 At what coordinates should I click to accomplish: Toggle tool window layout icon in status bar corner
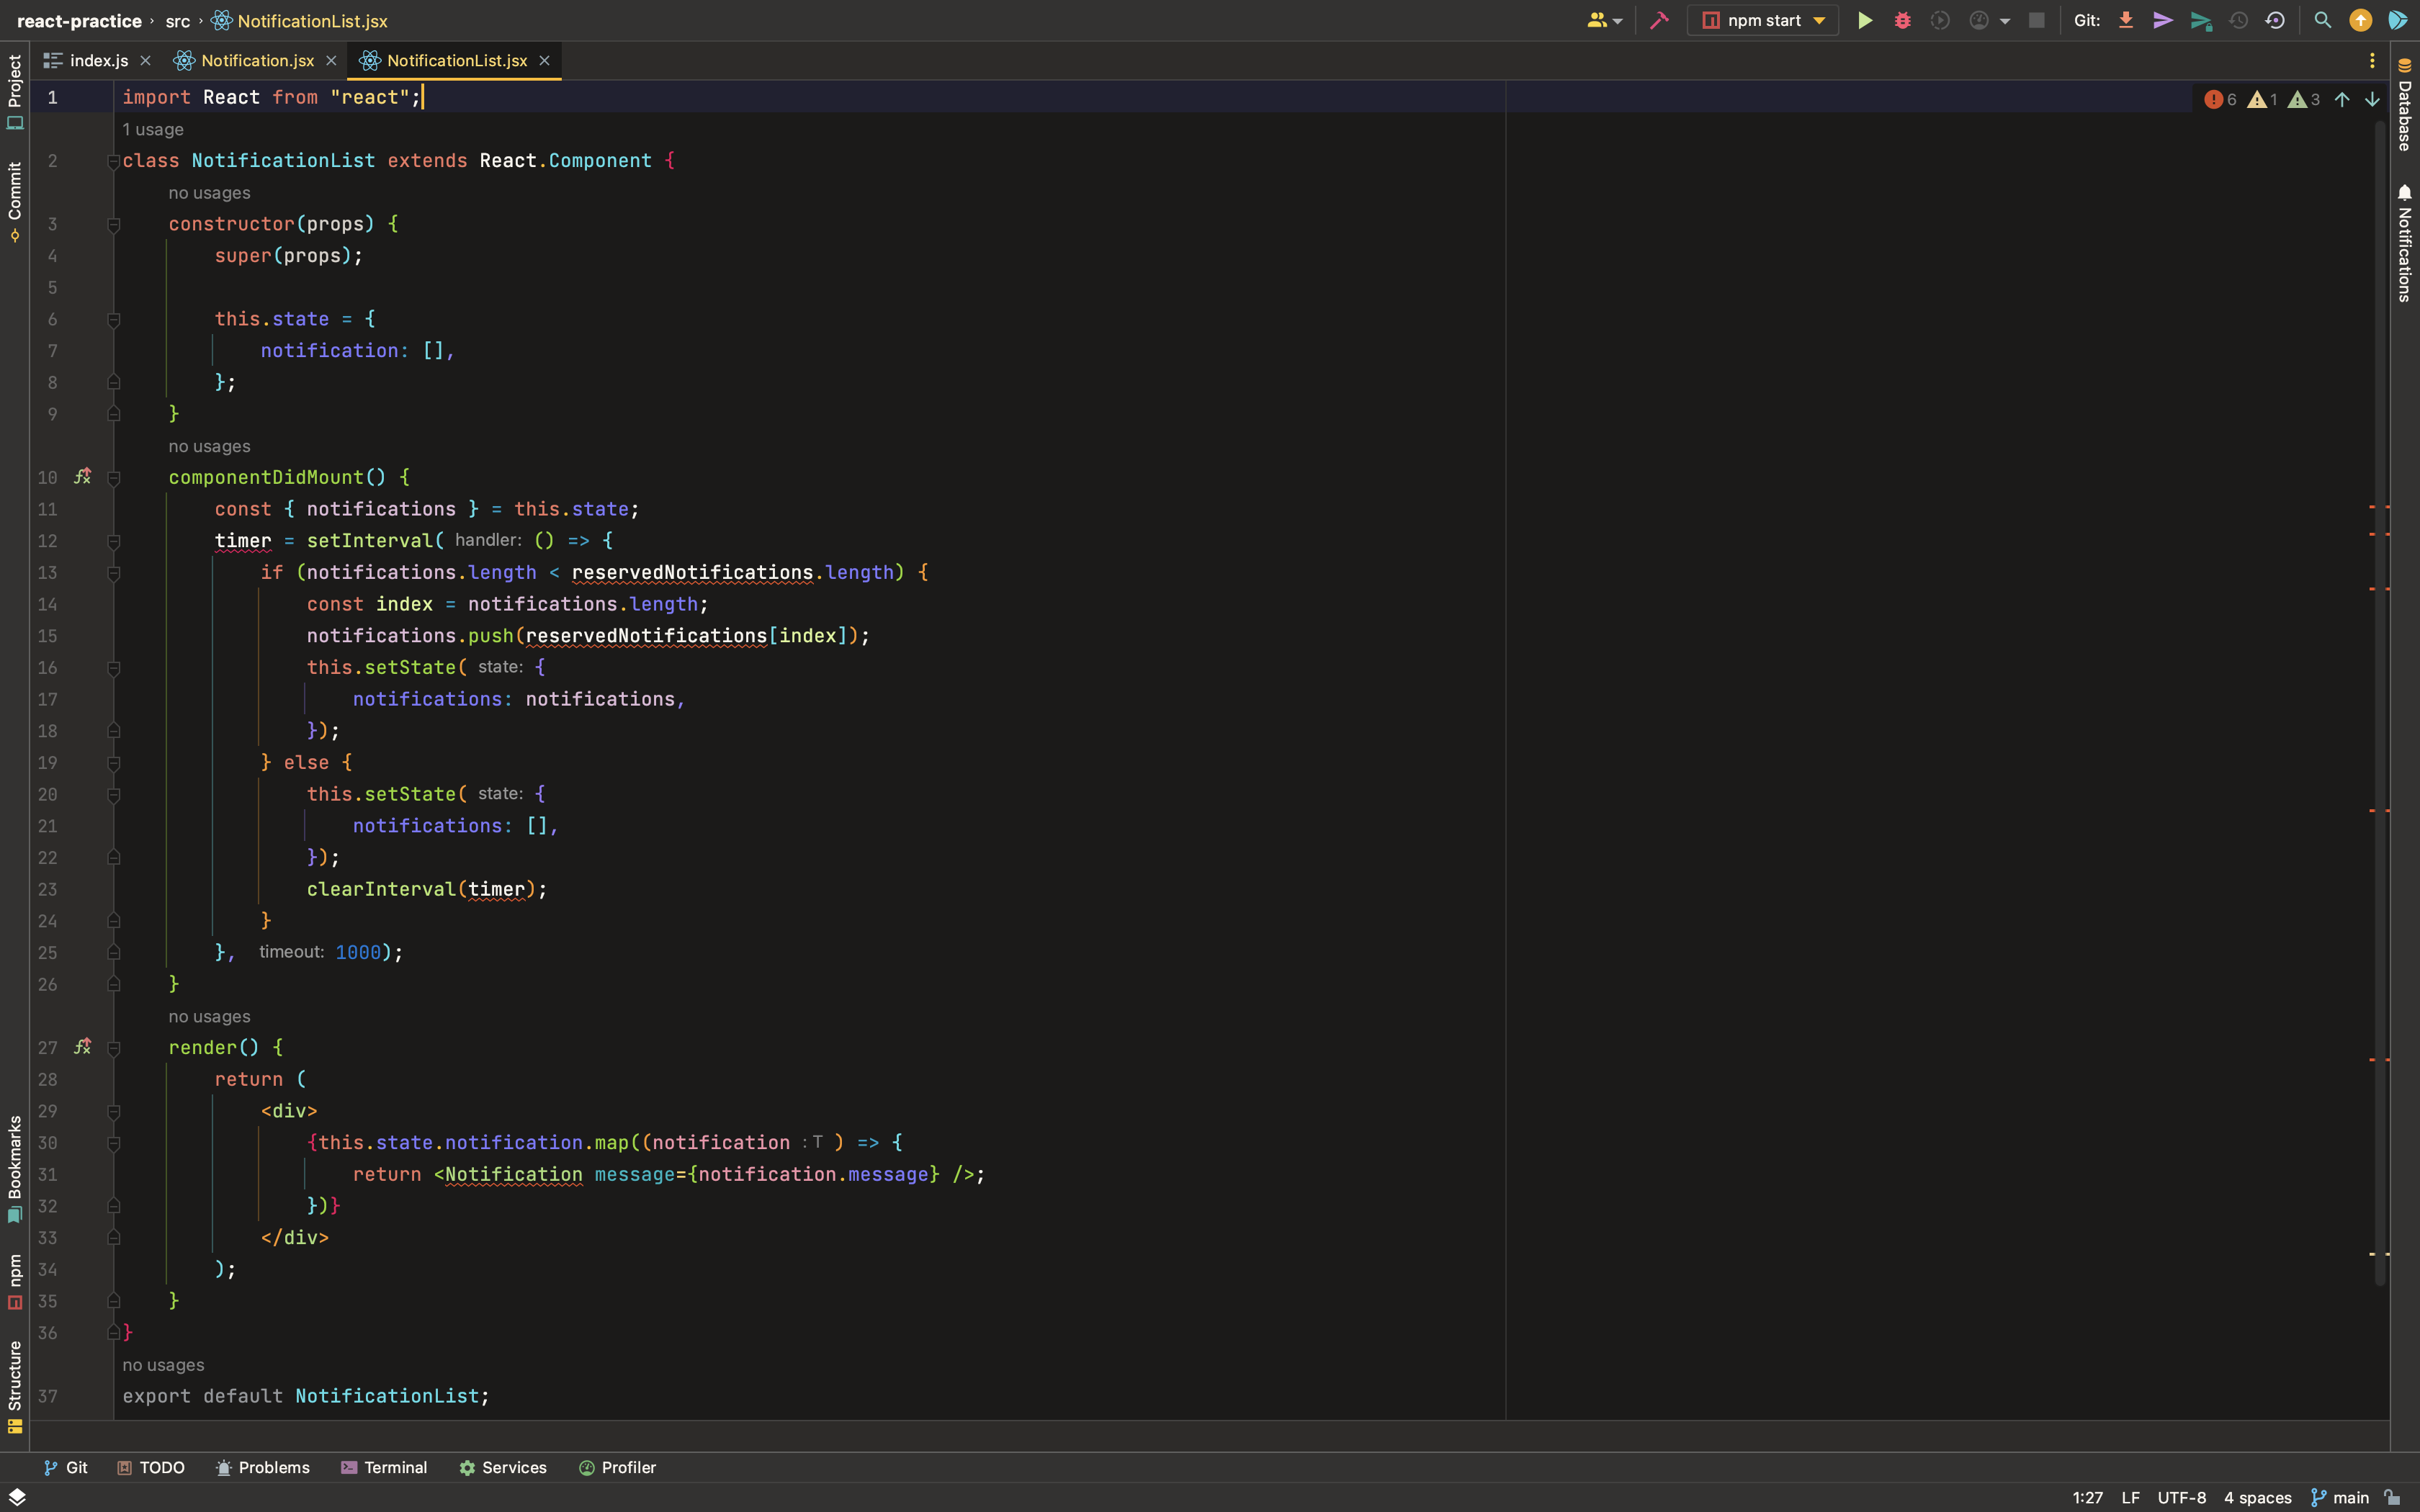(x=17, y=1497)
